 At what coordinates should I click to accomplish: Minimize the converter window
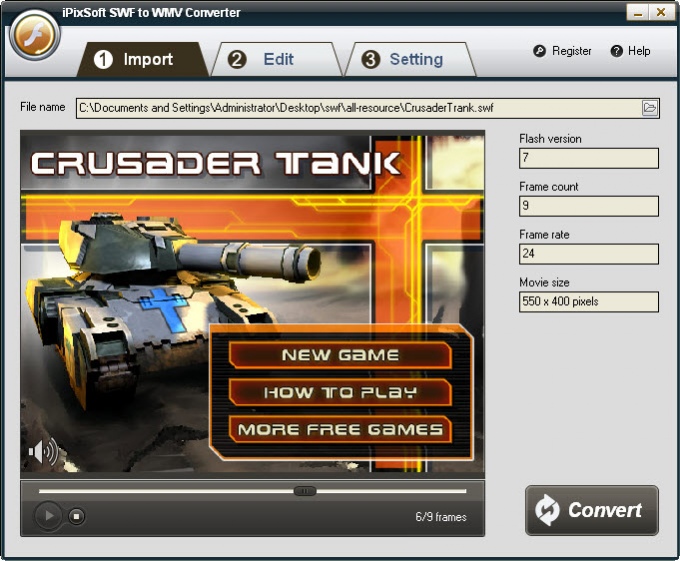(638, 13)
